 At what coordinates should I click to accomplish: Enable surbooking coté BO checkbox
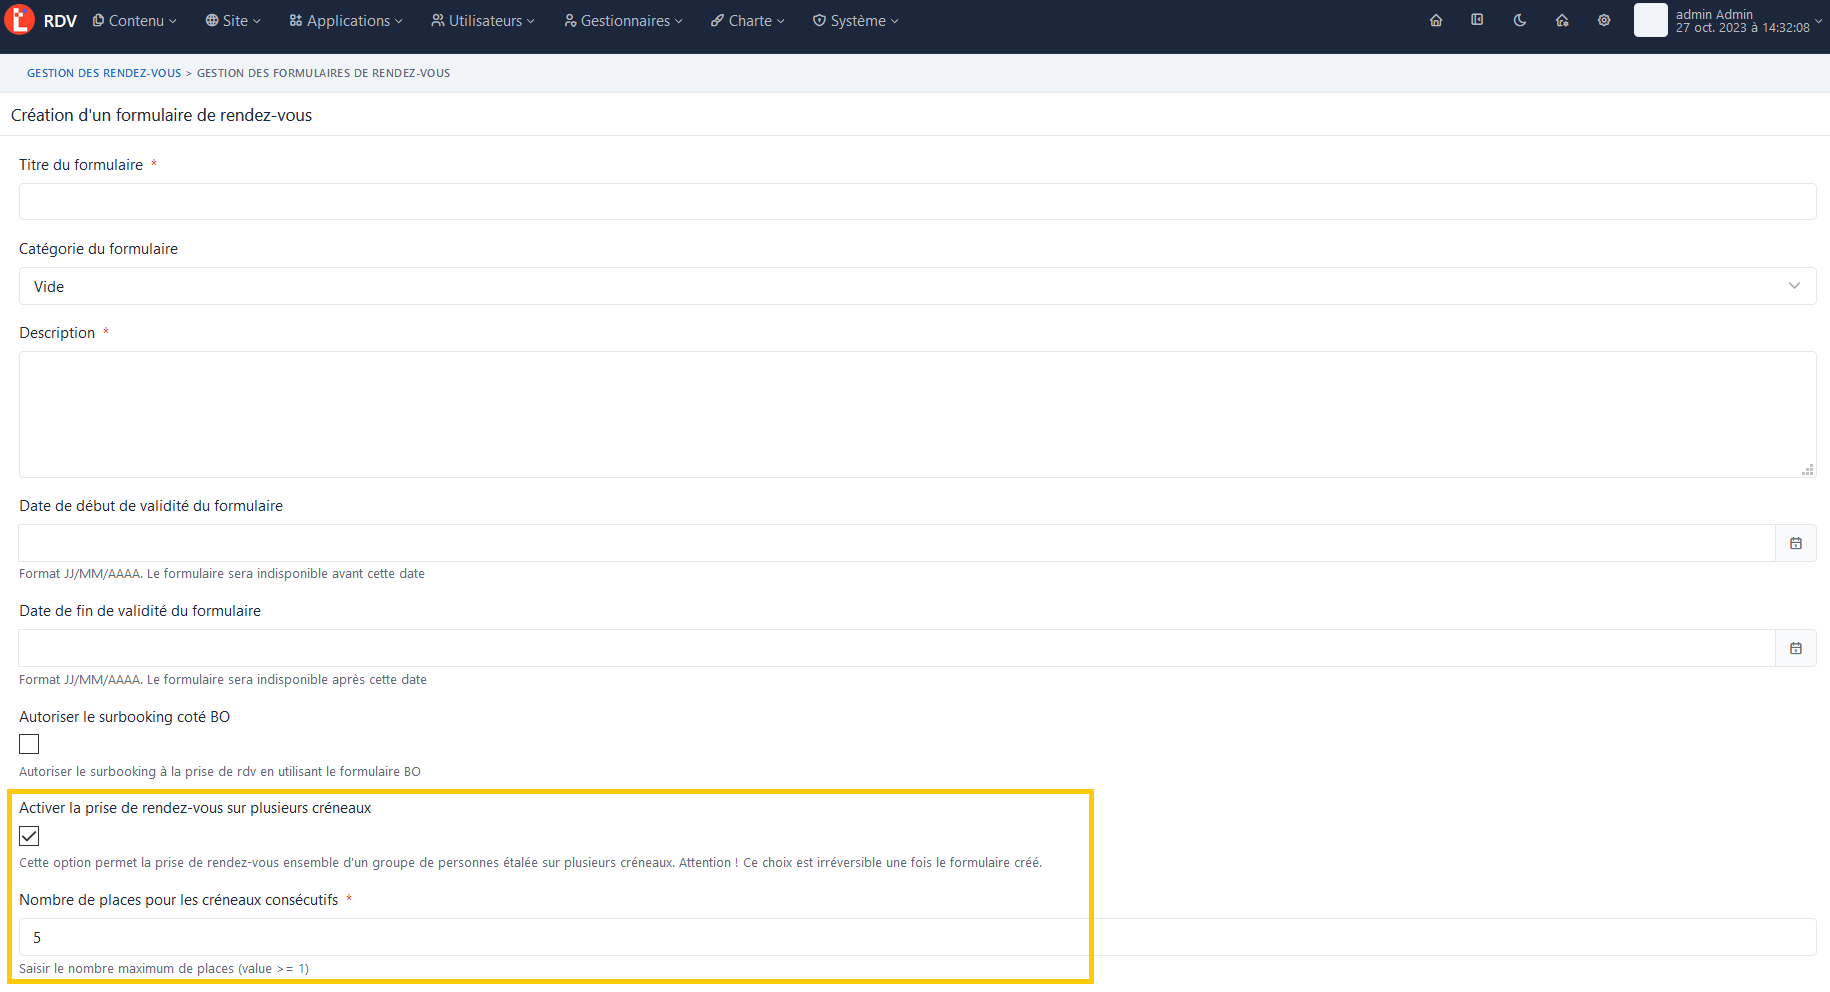tap(29, 744)
